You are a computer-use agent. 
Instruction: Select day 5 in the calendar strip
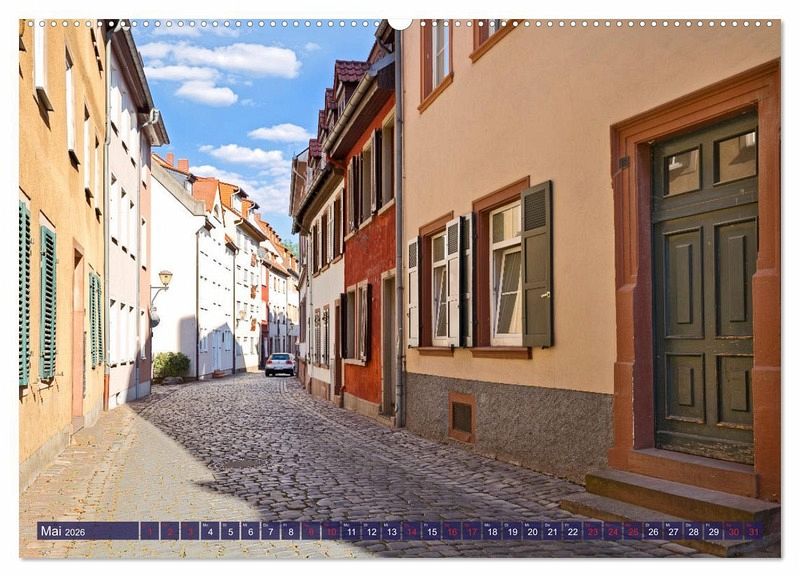pyautogui.click(x=230, y=531)
